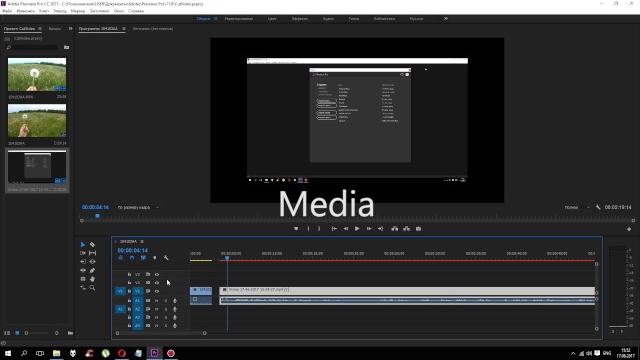Open the Program monitor panel menu

pos(124,29)
